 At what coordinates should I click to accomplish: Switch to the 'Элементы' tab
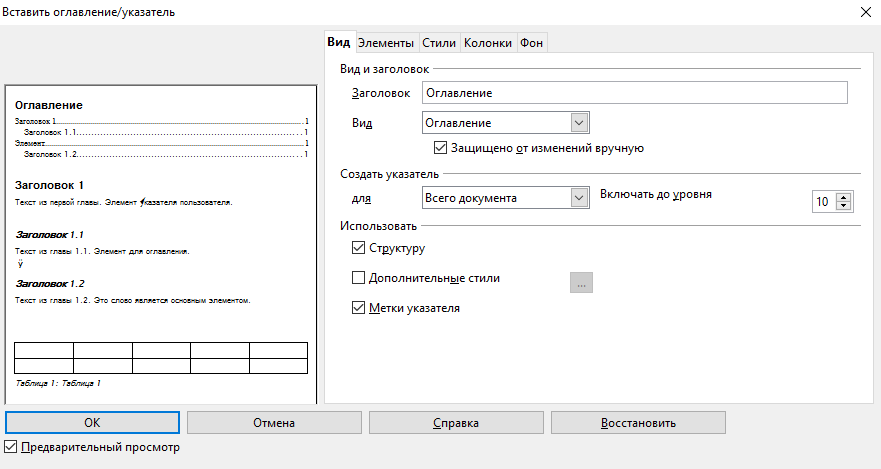click(386, 42)
